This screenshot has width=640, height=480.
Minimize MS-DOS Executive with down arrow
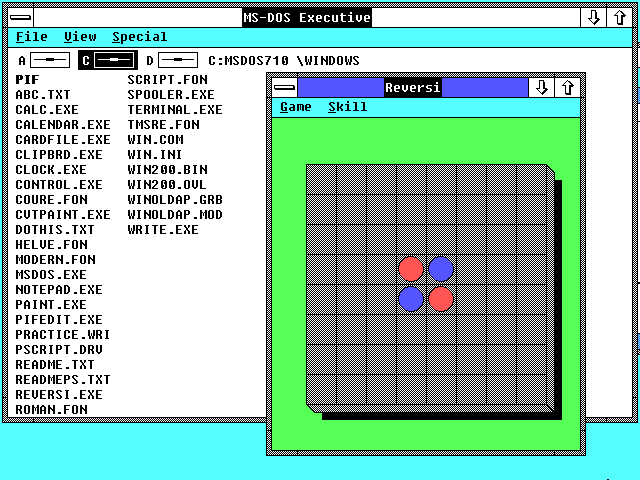593,18
